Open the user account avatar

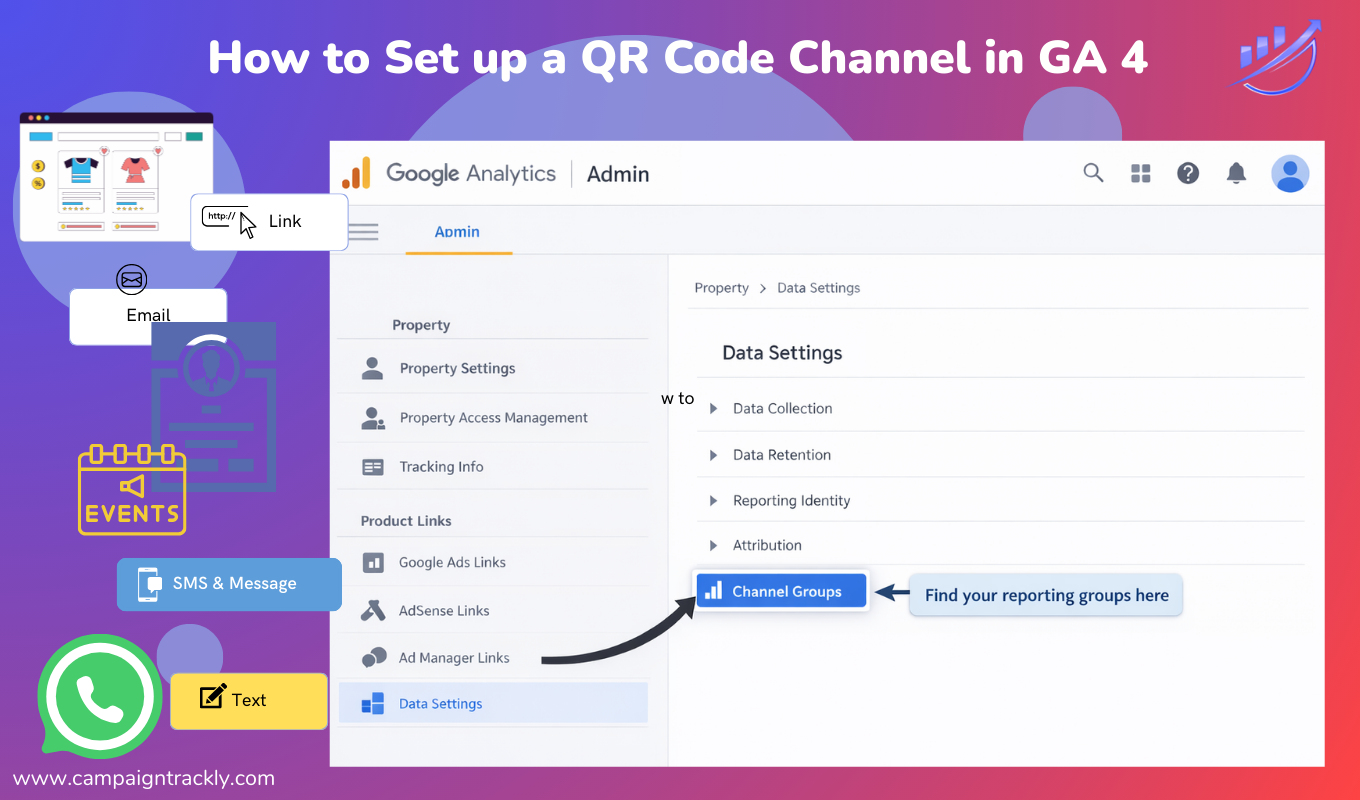pyautogui.click(x=1290, y=174)
